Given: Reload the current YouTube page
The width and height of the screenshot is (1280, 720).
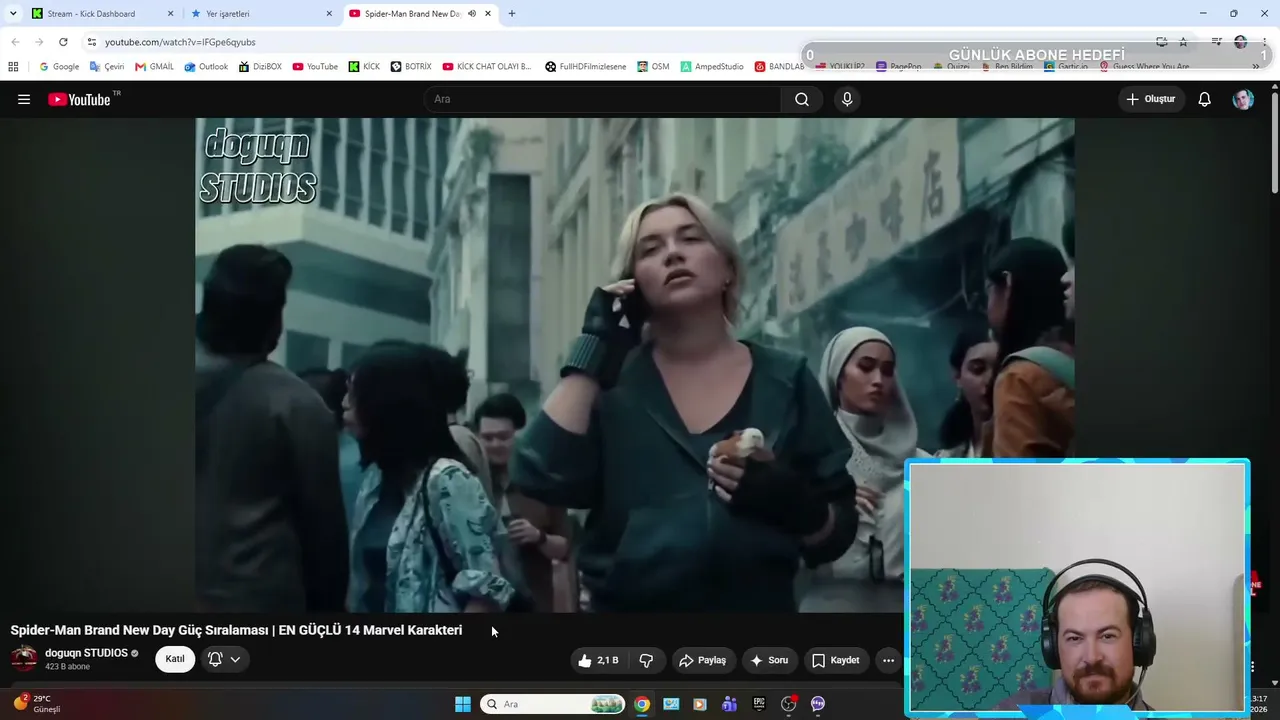Looking at the screenshot, I should click(x=63, y=42).
